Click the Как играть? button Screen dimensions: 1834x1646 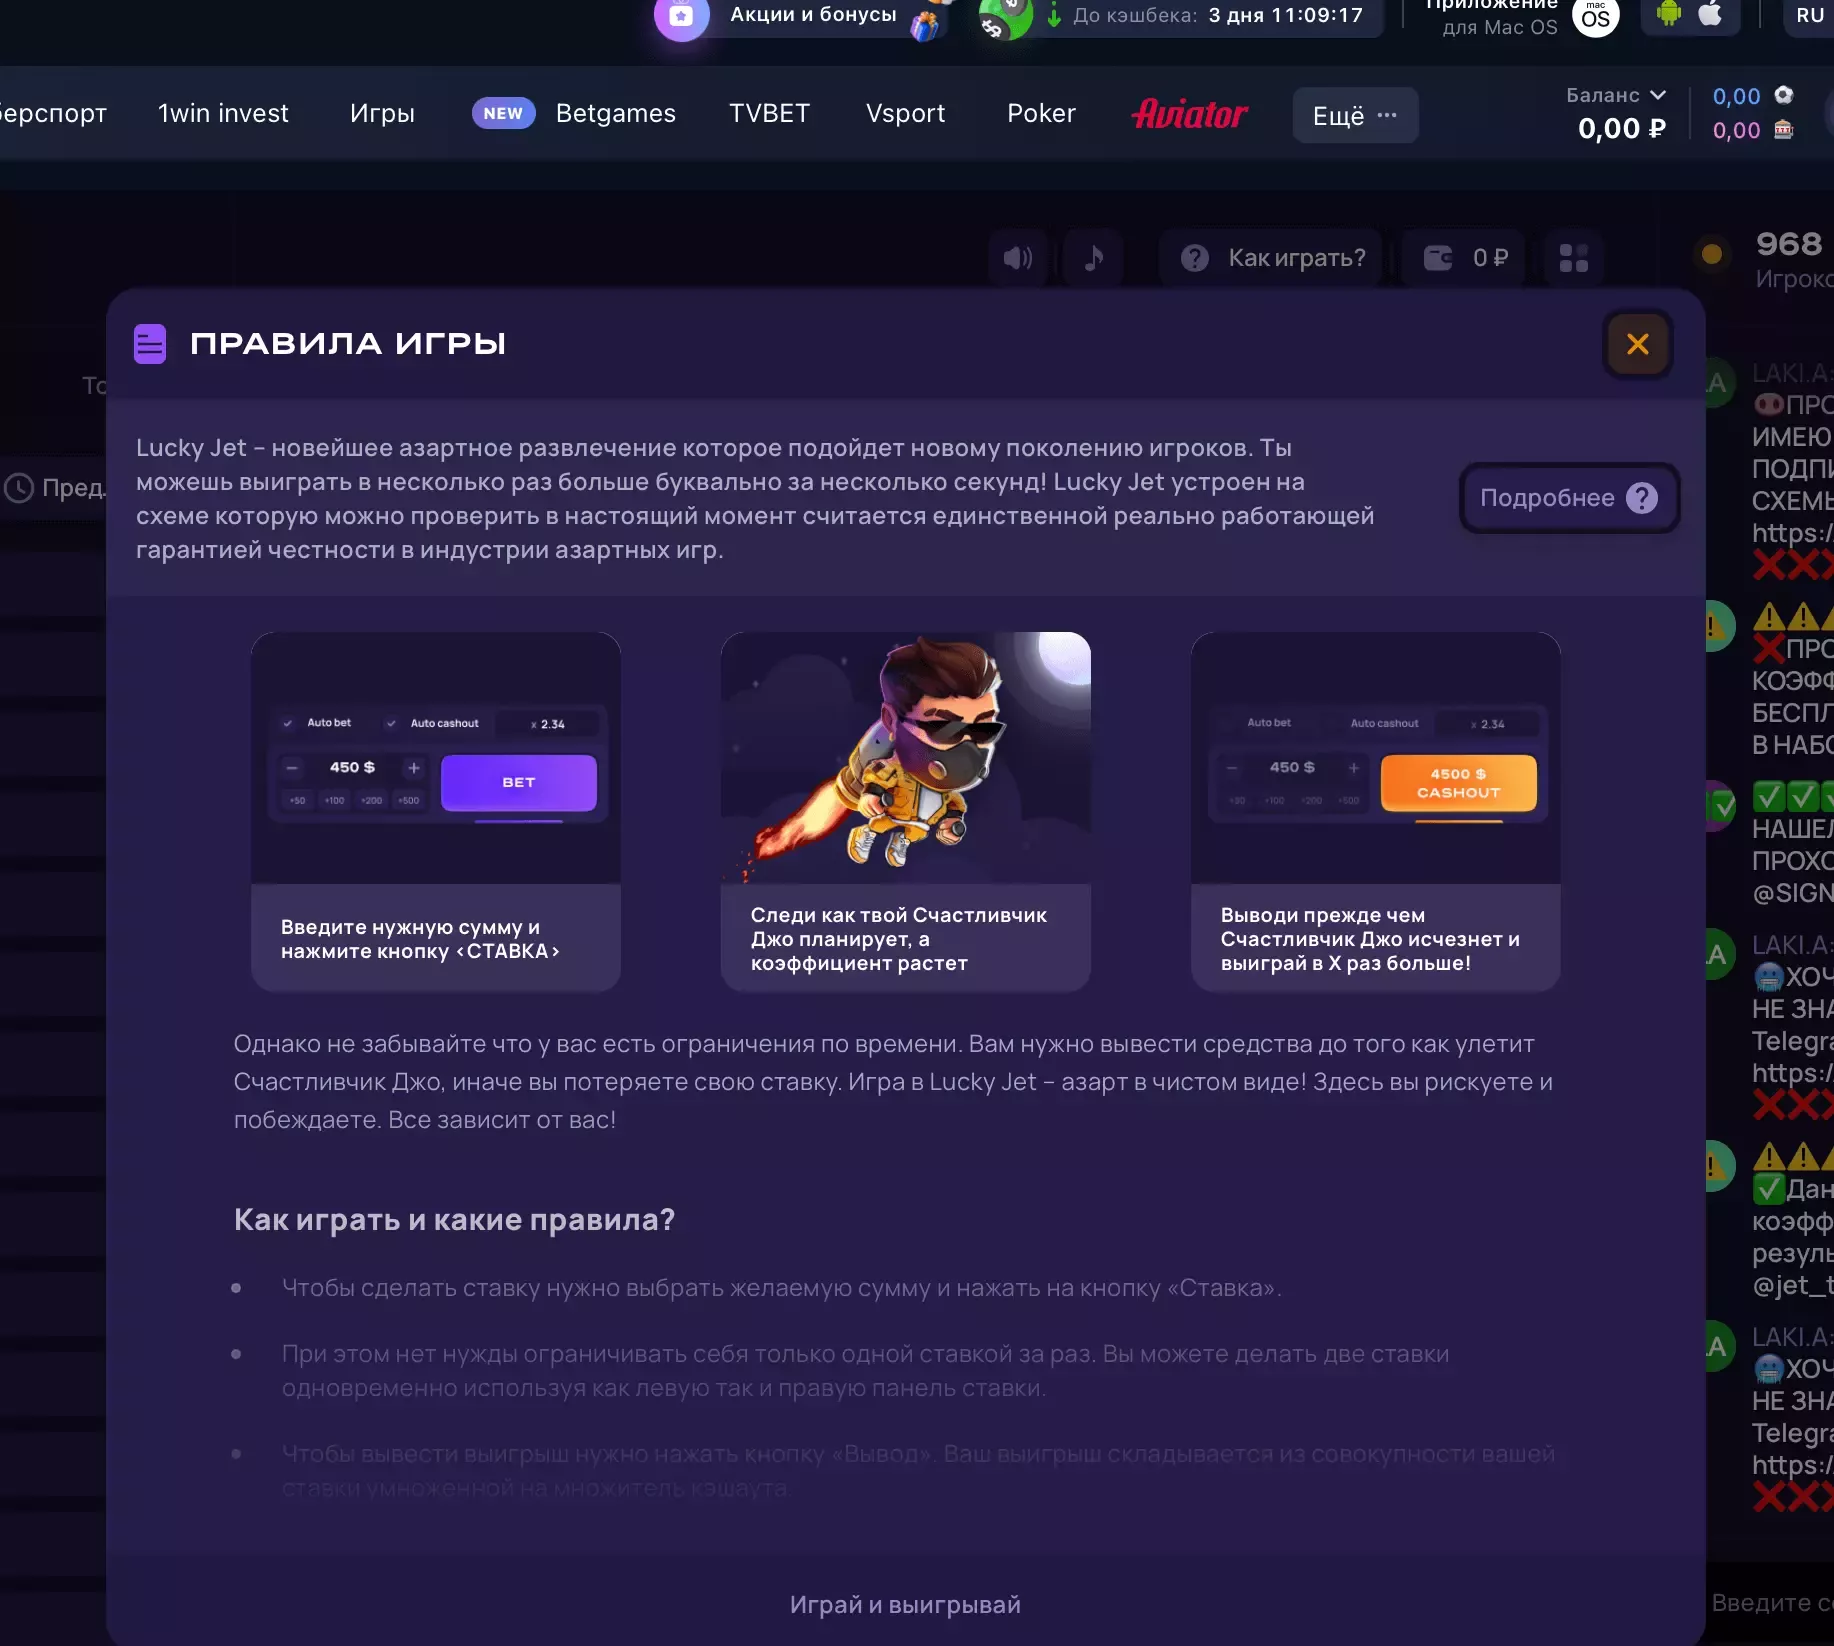(1271, 258)
